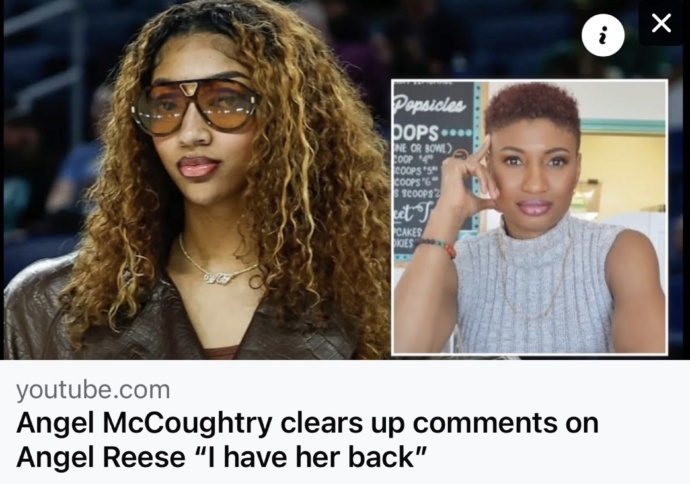Click the beaded bracelet in inset photo
Viewport: 690px width, 484px height.
click(437, 247)
